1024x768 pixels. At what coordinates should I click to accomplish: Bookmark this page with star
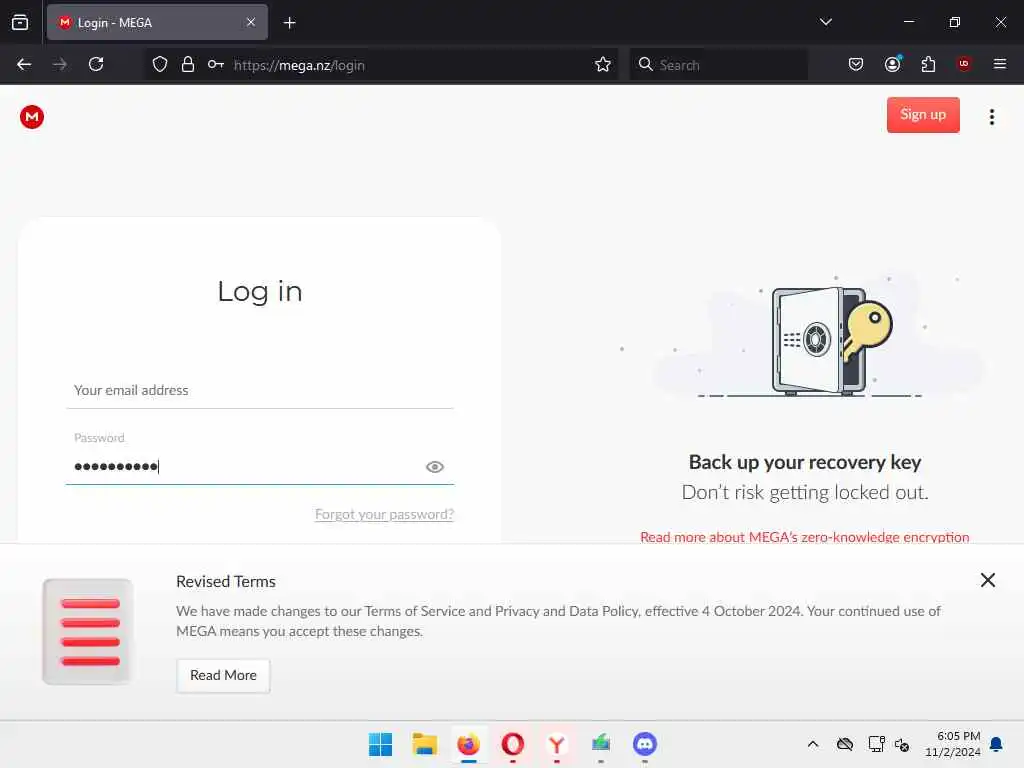(603, 64)
